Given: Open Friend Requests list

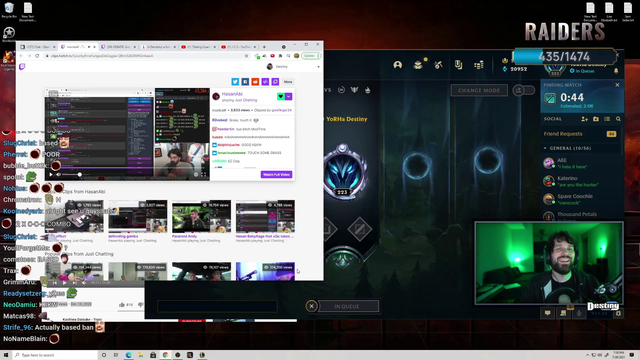Looking at the screenshot, I should (x=580, y=134).
